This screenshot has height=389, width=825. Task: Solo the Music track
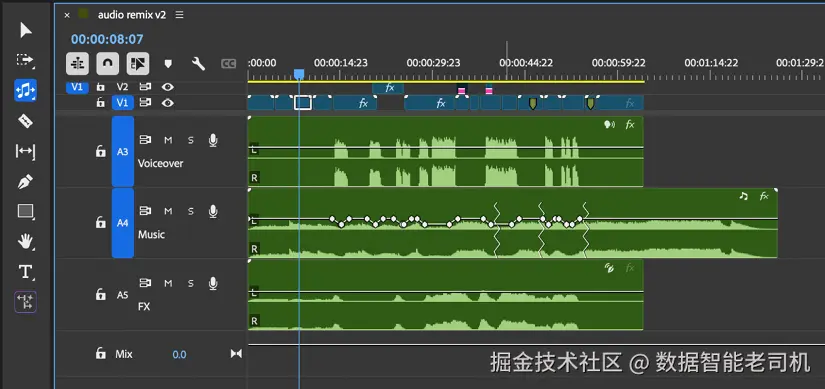[x=191, y=211]
